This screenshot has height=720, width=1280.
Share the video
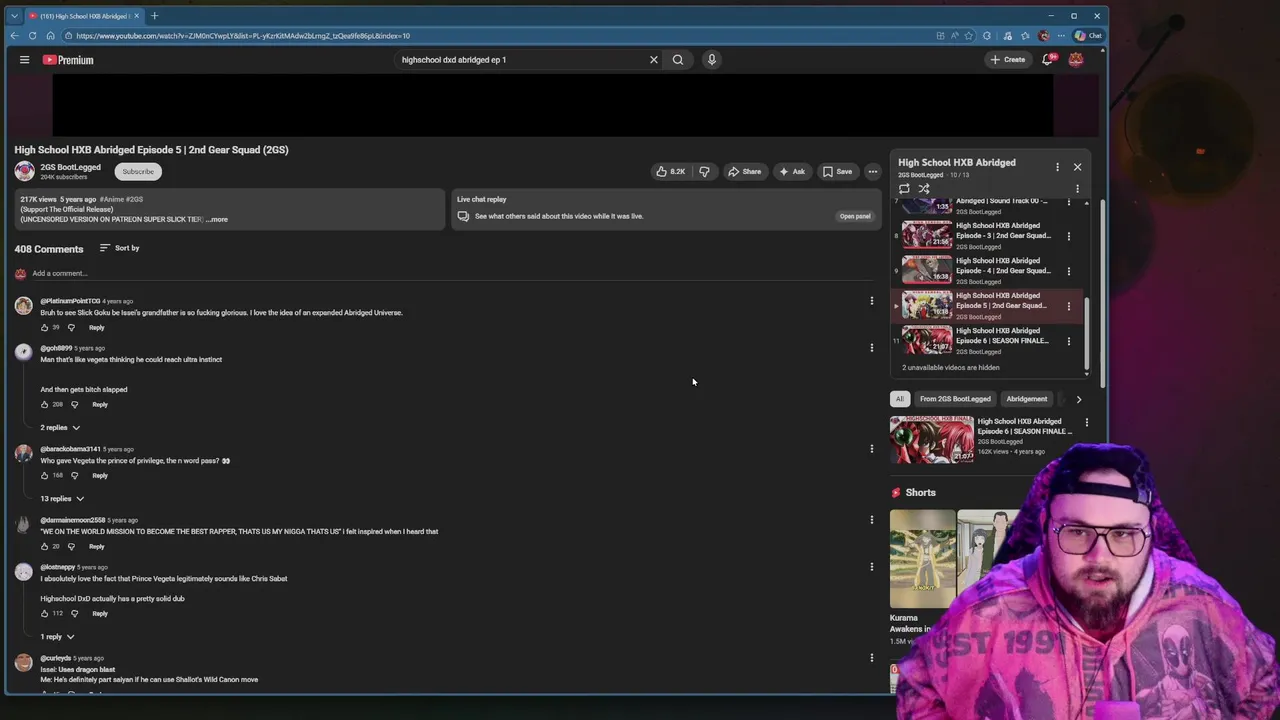click(x=744, y=171)
